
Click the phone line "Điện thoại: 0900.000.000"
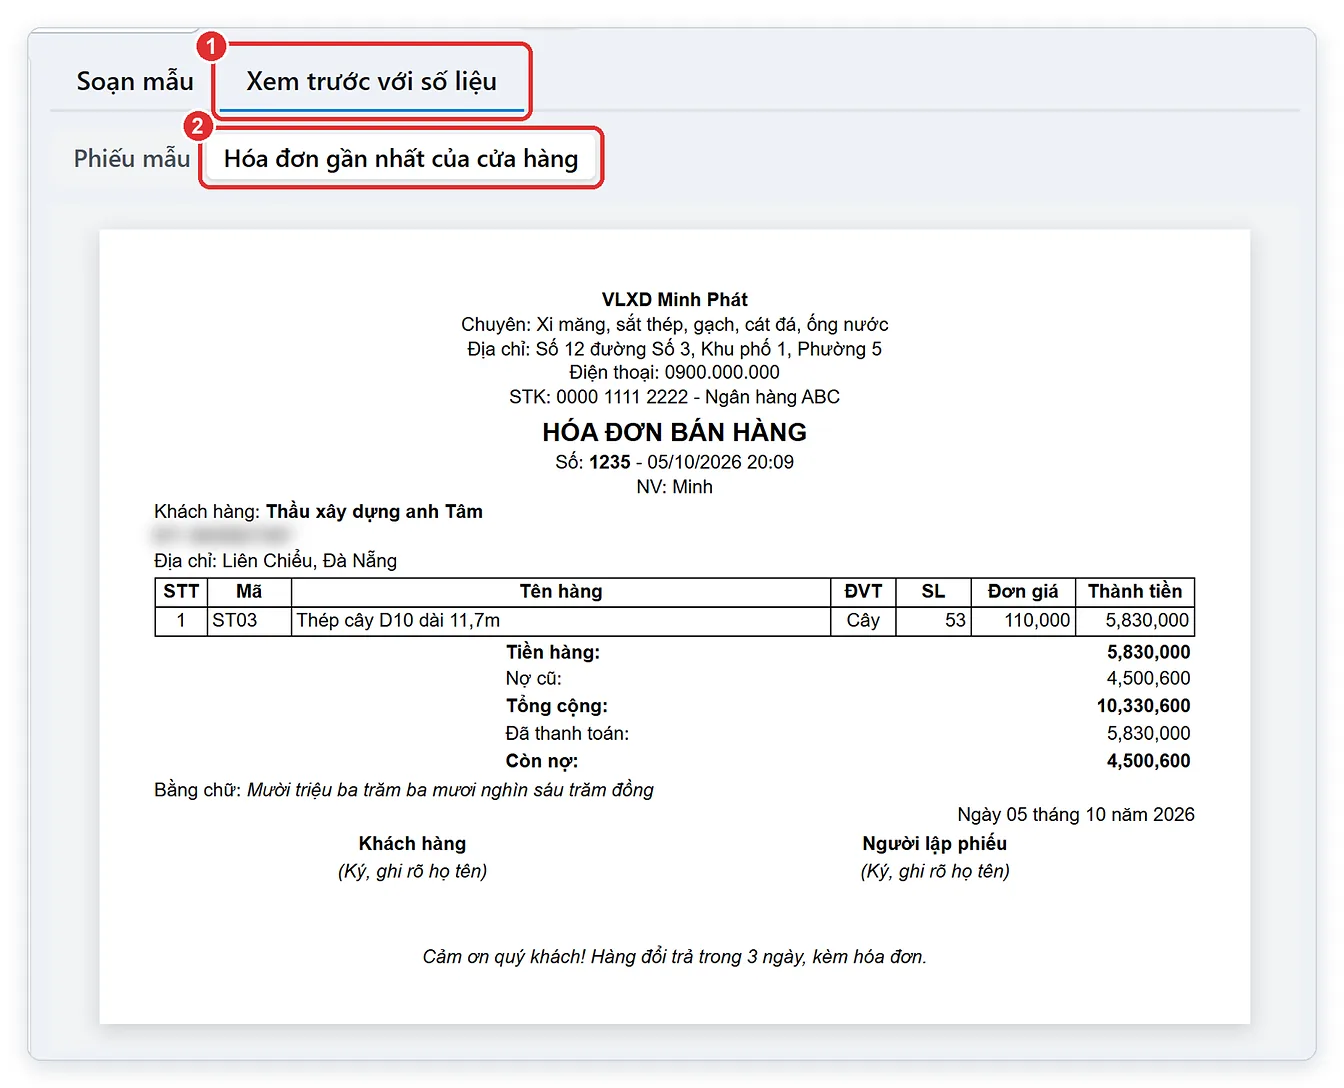tap(675, 373)
